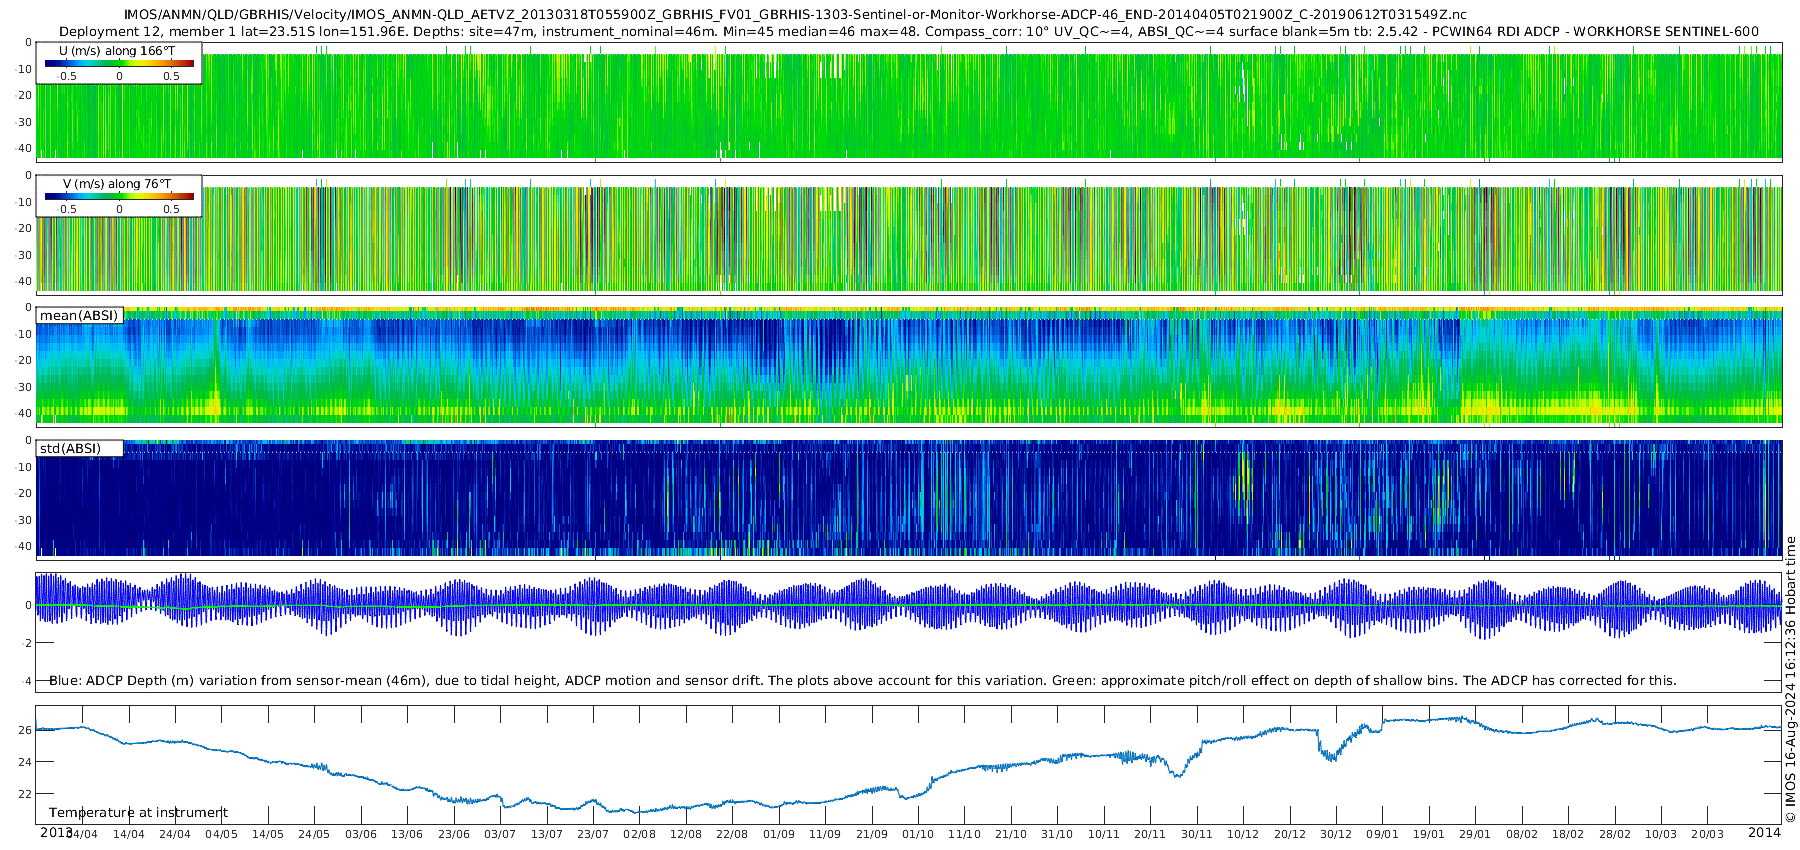
Task: Click the 30/12 date tick label
Action: click(x=1336, y=834)
